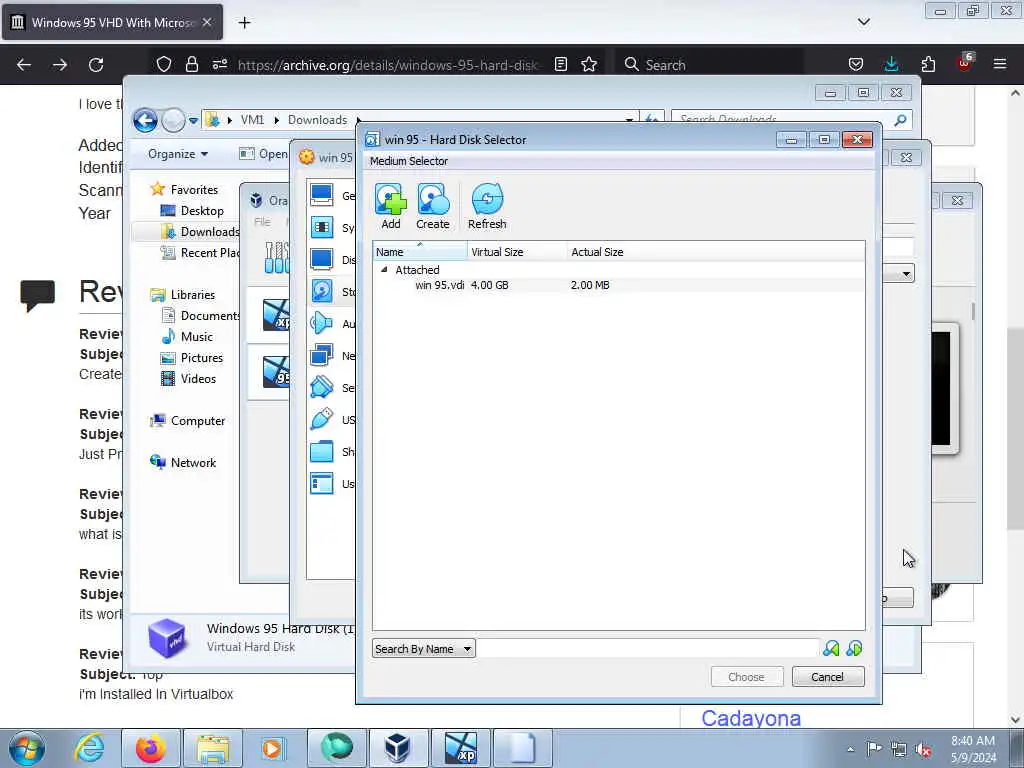Open the Search By Name dropdown
Viewport: 1024px width, 768px height.
[423, 648]
